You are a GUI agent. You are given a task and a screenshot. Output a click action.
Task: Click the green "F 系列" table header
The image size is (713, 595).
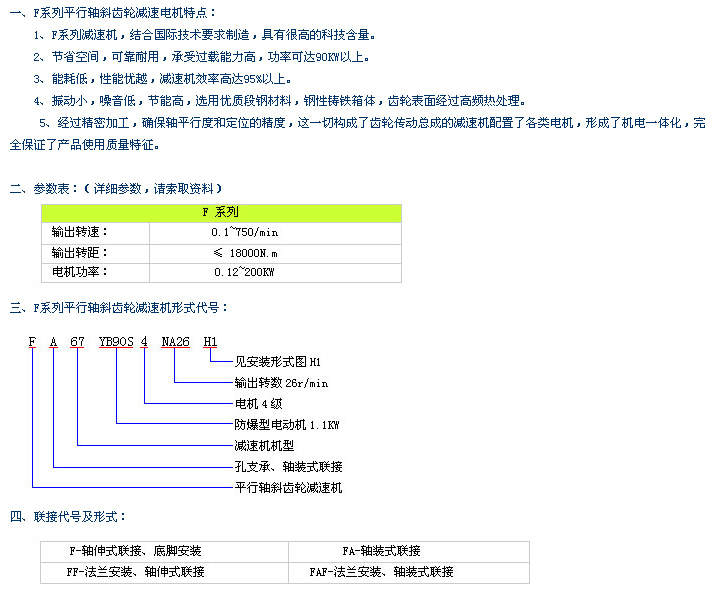point(221,213)
